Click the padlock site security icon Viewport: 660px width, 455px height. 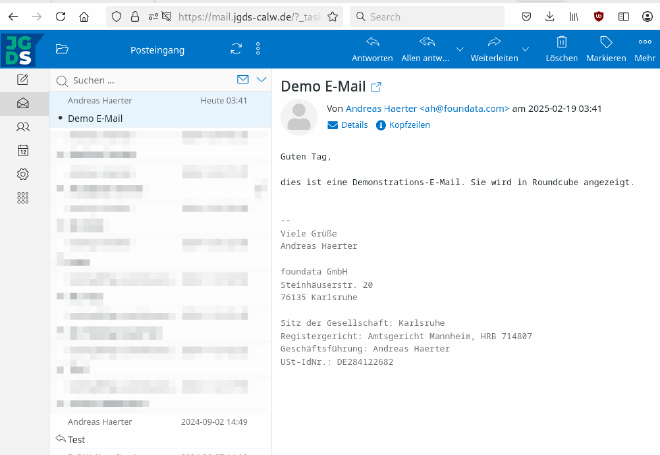coord(135,17)
